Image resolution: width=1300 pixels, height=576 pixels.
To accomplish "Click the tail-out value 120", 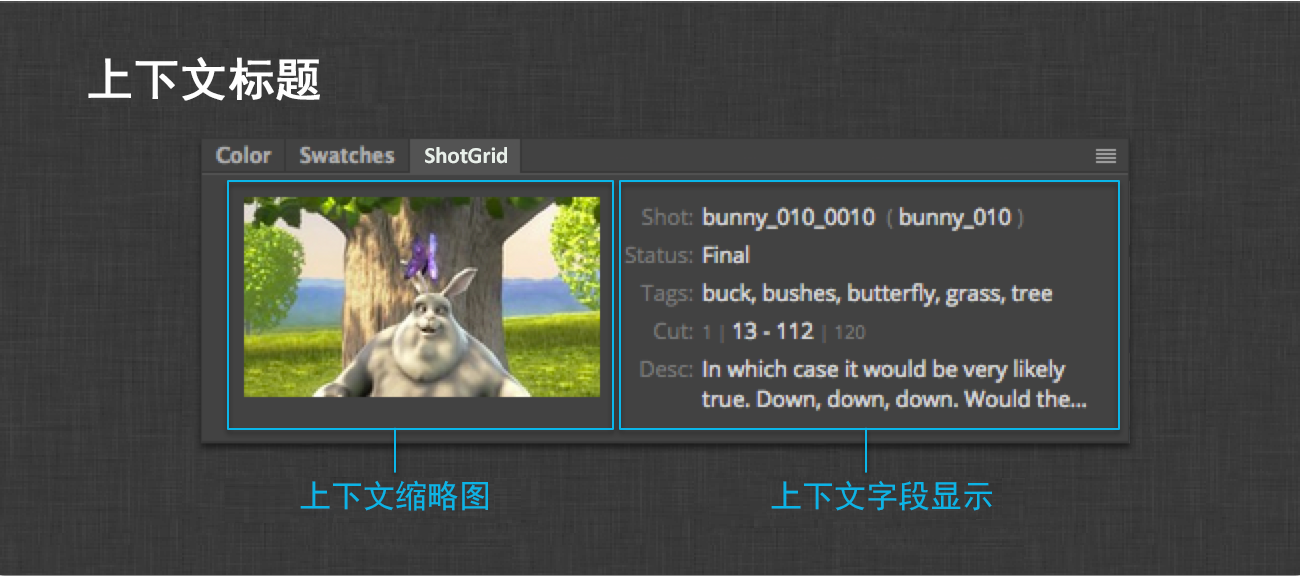I will tap(850, 333).
